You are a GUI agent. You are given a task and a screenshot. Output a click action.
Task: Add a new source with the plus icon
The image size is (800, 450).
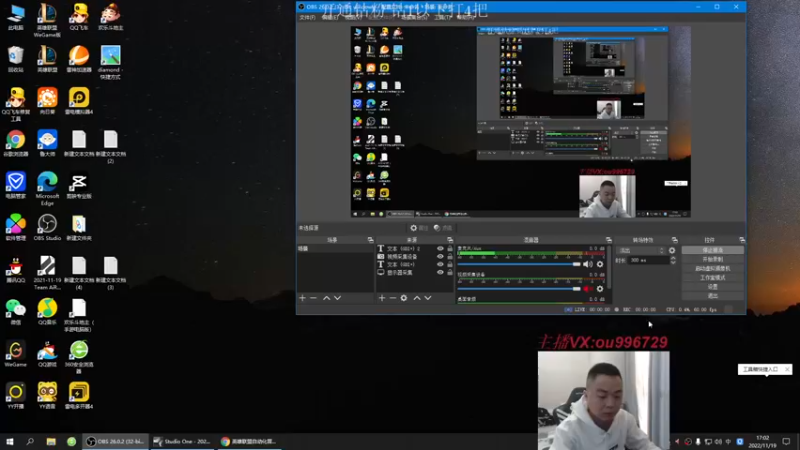[382, 298]
